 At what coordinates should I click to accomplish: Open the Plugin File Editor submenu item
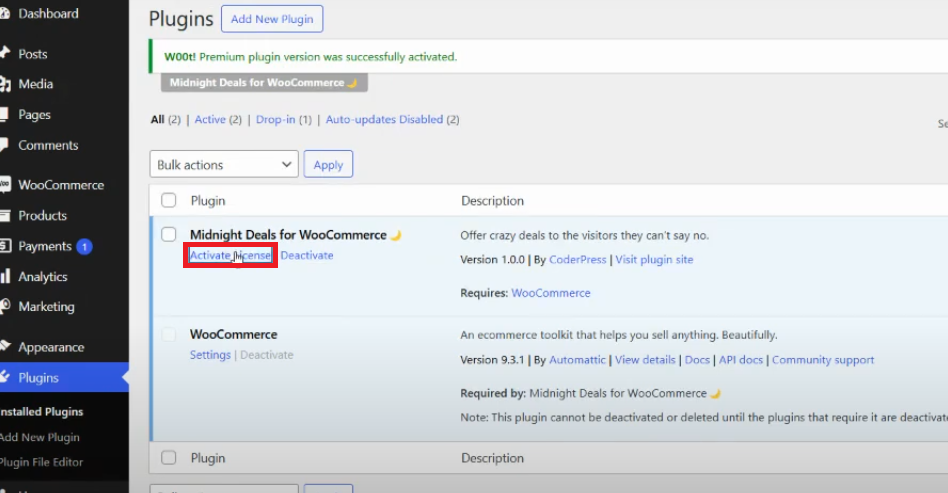(x=42, y=462)
